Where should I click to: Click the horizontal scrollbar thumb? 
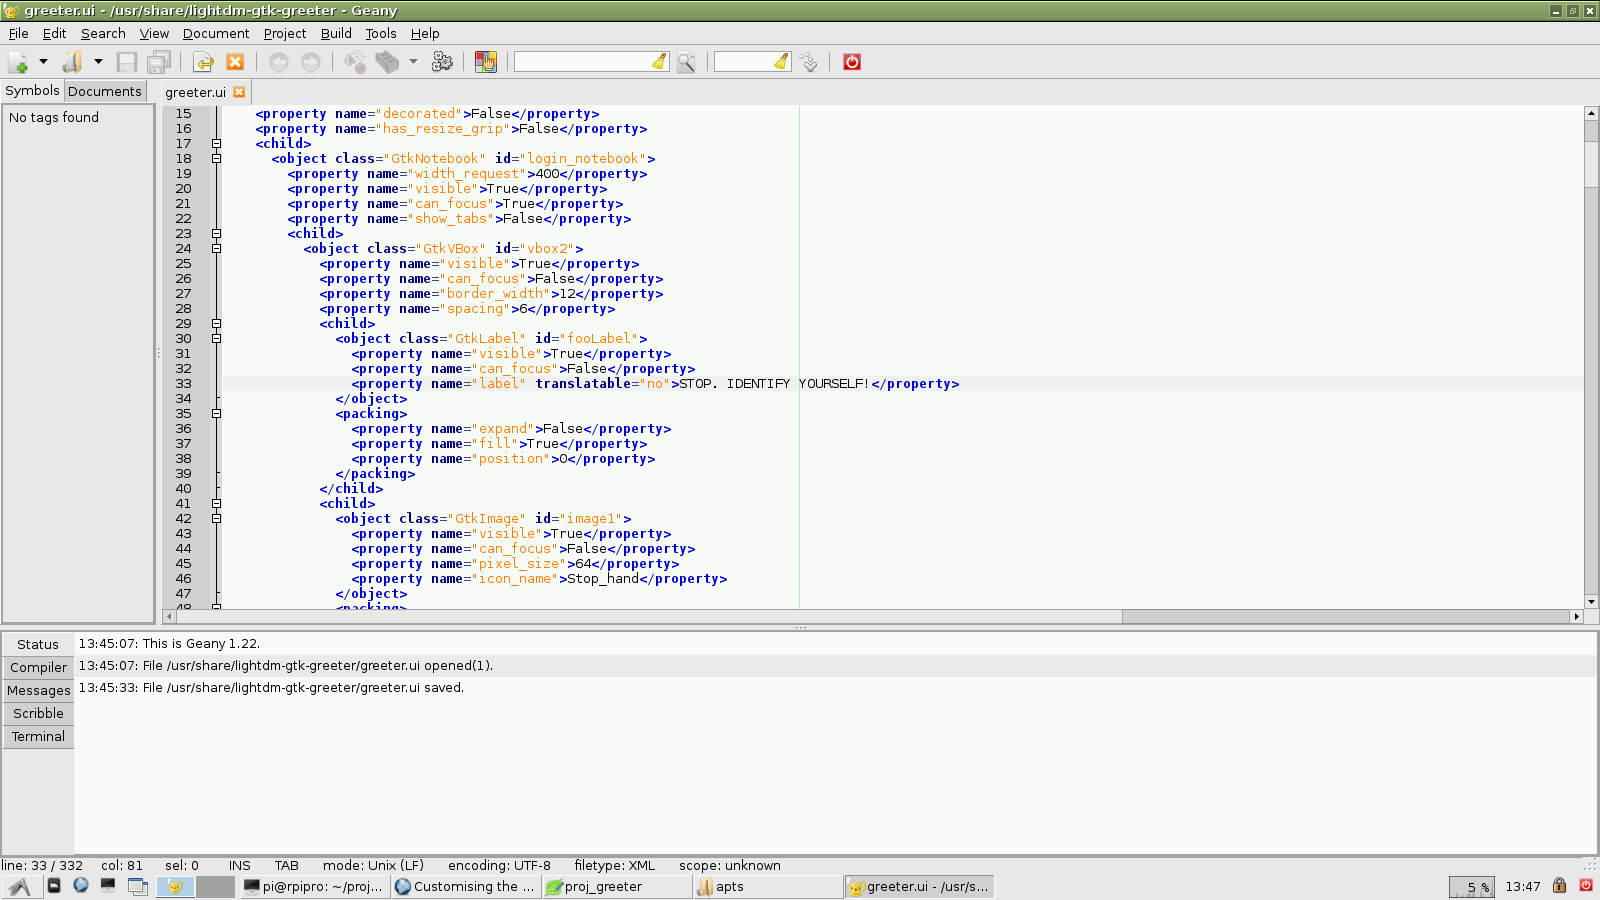point(1346,616)
